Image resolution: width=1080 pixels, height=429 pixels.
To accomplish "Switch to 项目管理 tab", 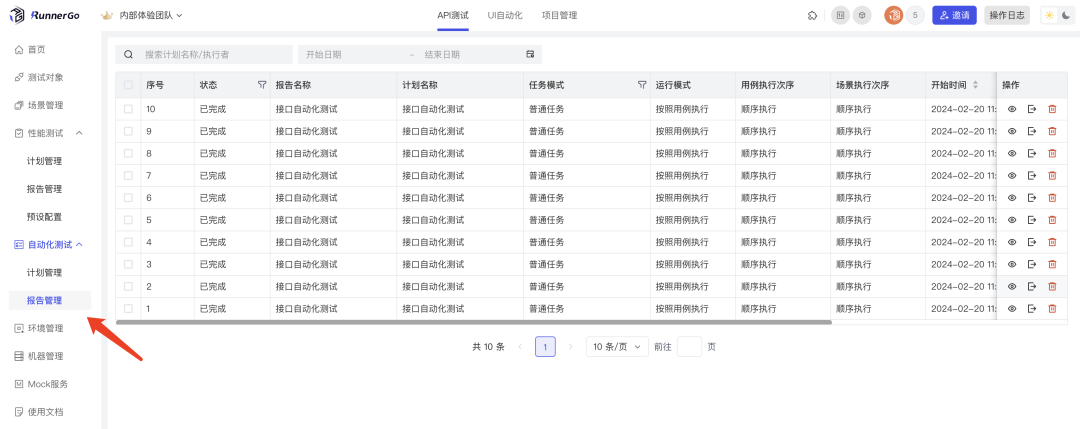I will click(559, 15).
